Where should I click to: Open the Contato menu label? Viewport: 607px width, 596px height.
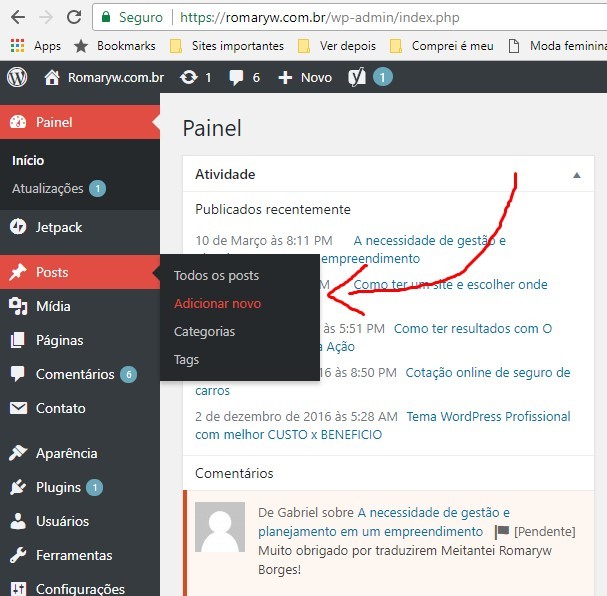61,408
